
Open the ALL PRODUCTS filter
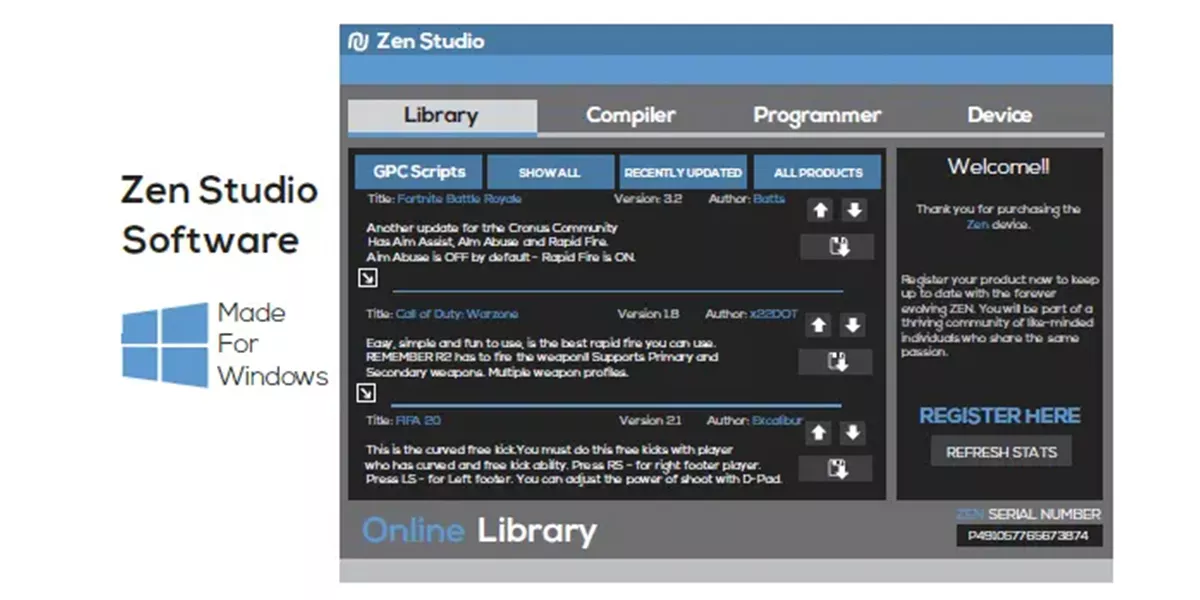pos(817,172)
